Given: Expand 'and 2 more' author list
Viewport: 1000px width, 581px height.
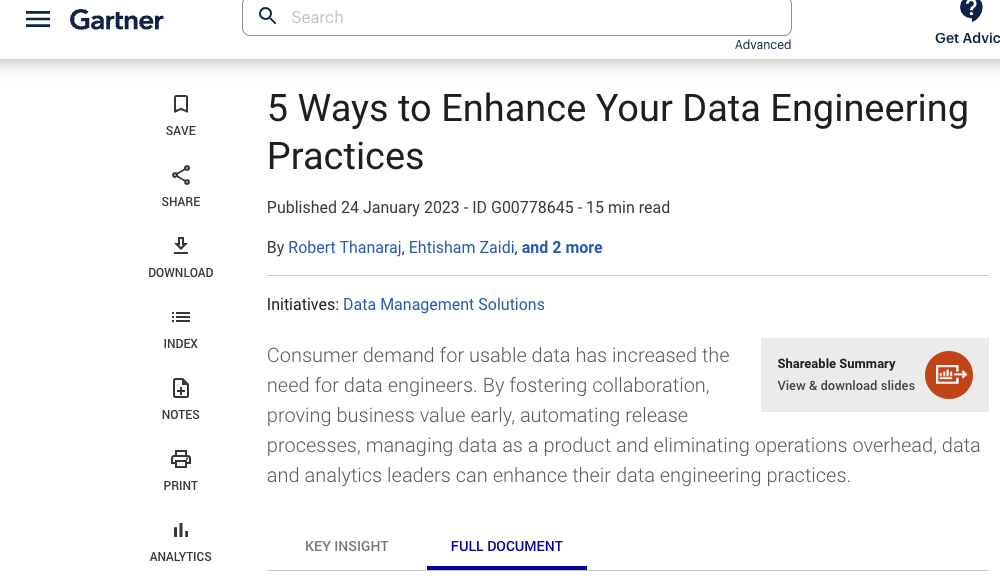Looking at the screenshot, I should pyautogui.click(x=562, y=247).
